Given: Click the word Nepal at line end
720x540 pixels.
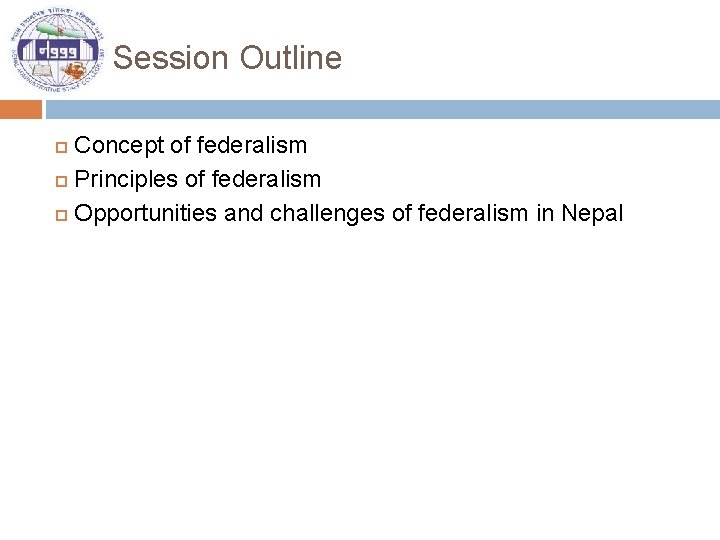Looking at the screenshot, I should coord(591,213).
